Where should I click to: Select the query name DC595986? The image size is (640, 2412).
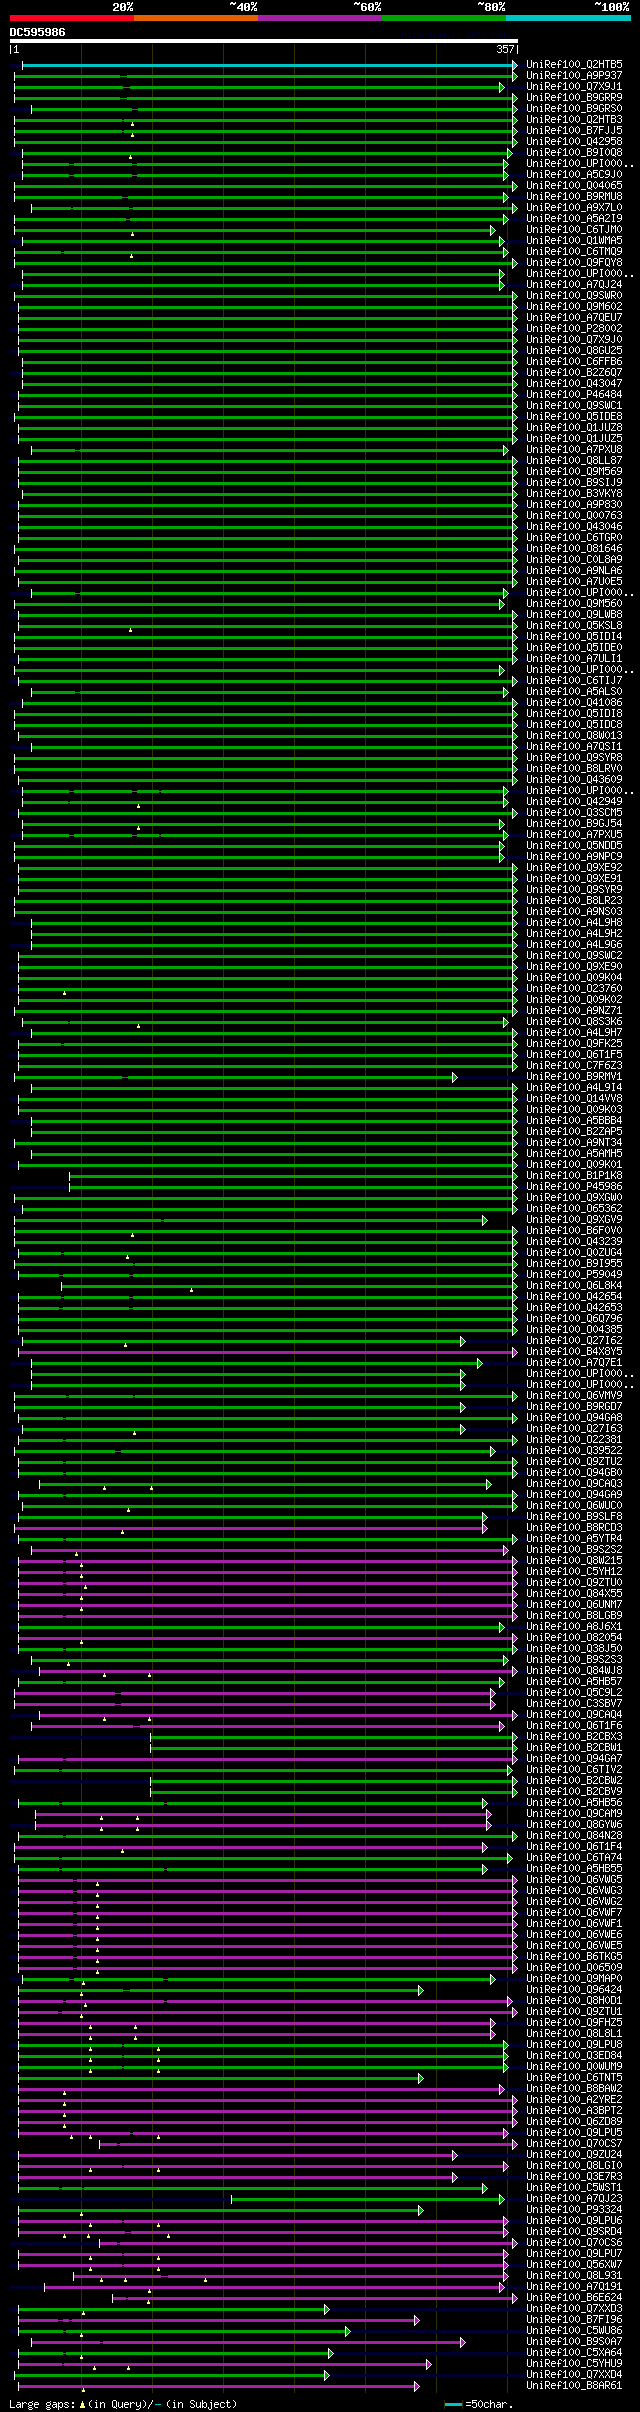pos(38,33)
